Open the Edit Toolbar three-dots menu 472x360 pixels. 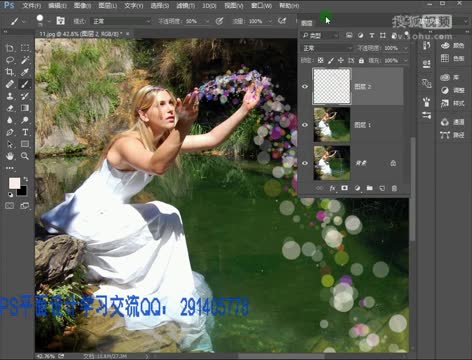(x=10, y=168)
